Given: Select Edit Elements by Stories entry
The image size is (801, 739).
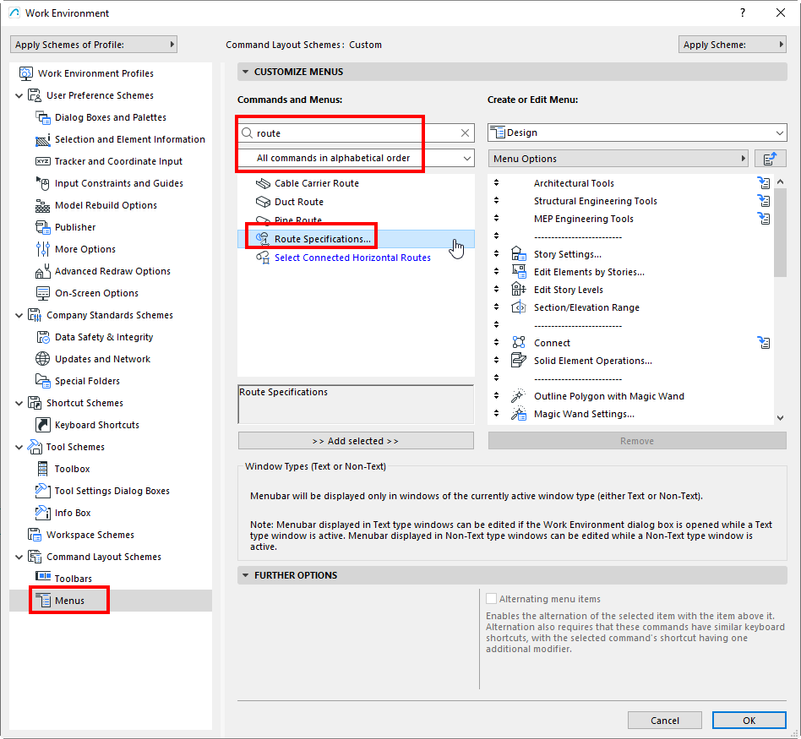Looking at the screenshot, I should tap(589, 272).
